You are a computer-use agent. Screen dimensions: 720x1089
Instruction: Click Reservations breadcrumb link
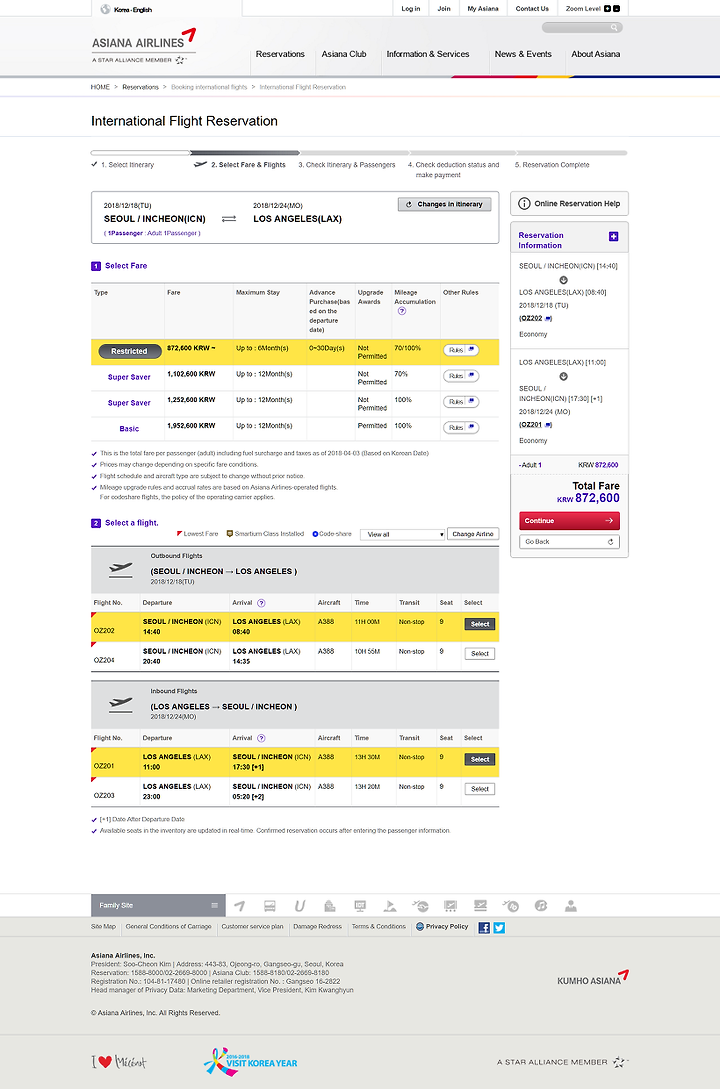pos(140,88)
